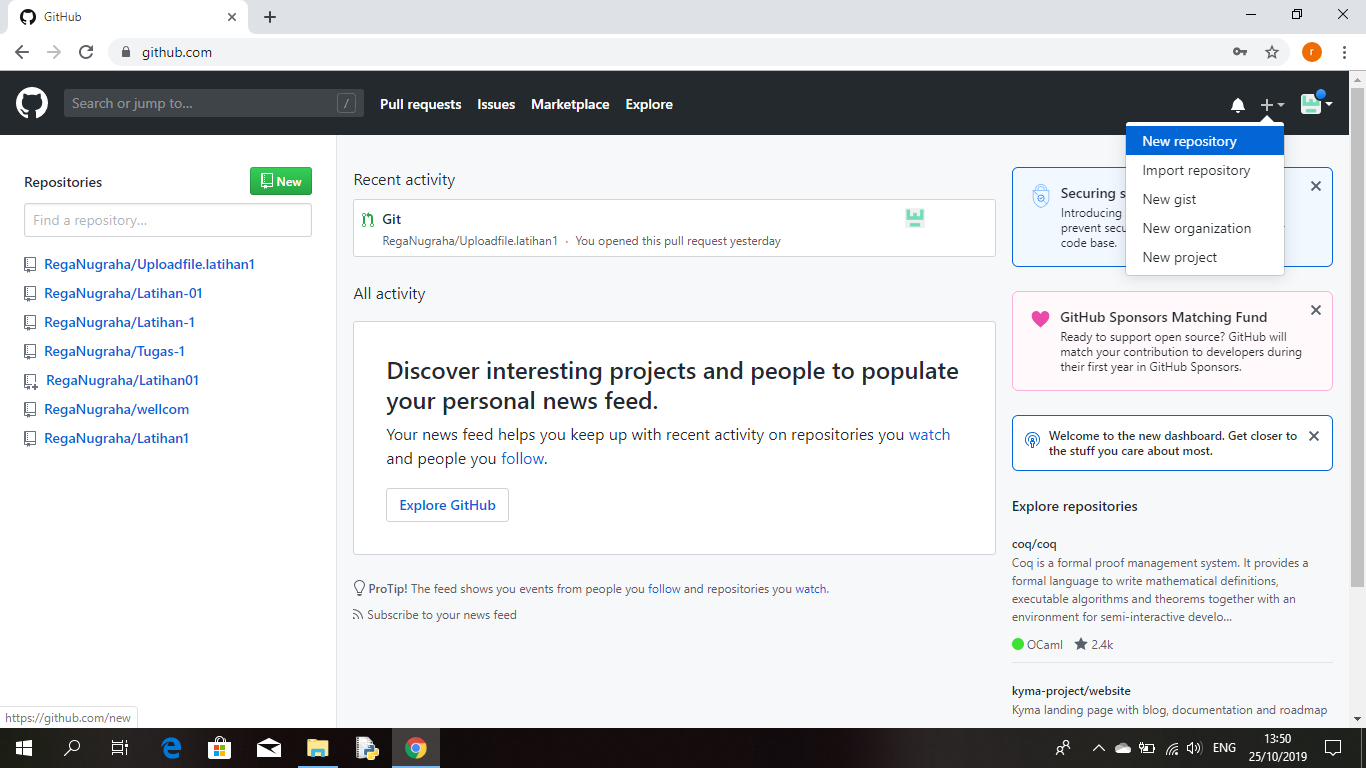This screenshot has height=768, width=1366.
Task: Open Explore in the top navigation
Action: pyautogui.click(x=649, y=104)
